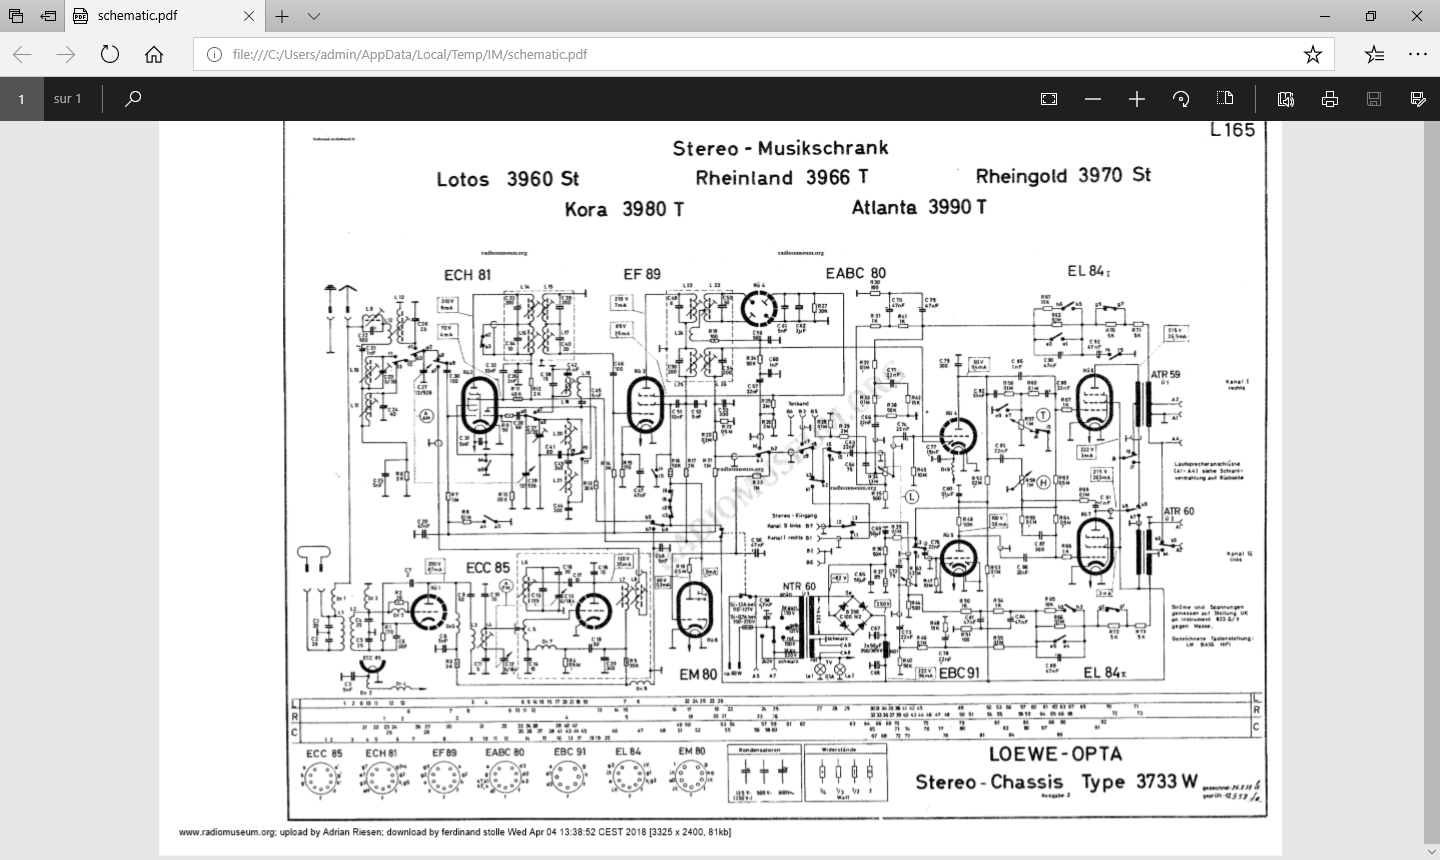Zoom in on the PDF

(1137, 99)
